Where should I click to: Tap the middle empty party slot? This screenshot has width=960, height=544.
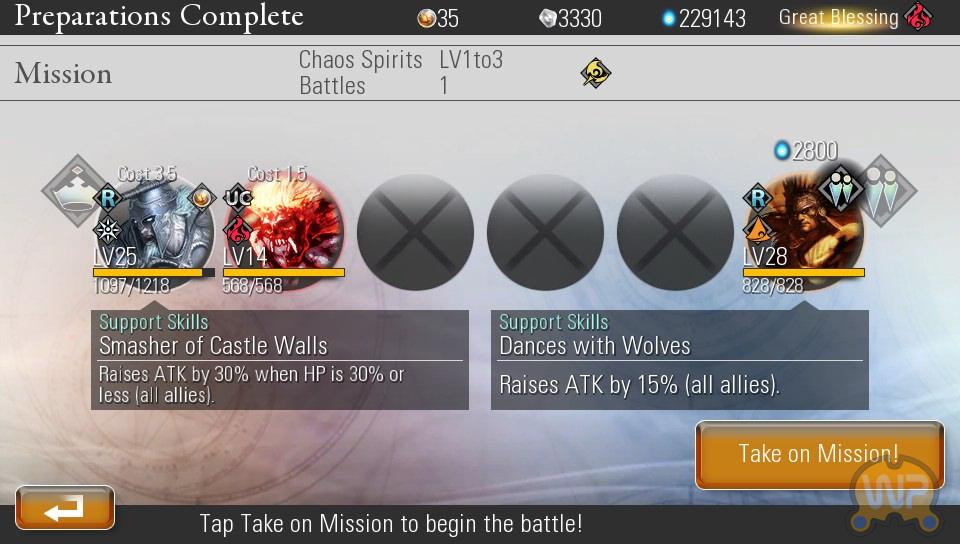(x=545, y=233)
